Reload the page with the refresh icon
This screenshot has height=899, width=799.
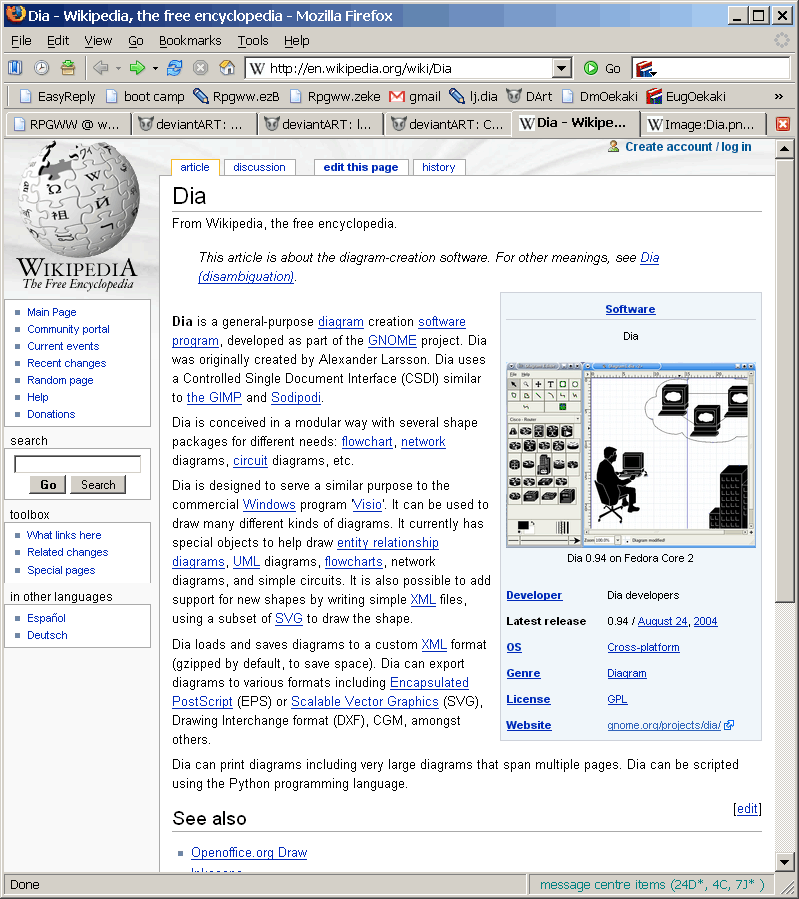point(174,68)
